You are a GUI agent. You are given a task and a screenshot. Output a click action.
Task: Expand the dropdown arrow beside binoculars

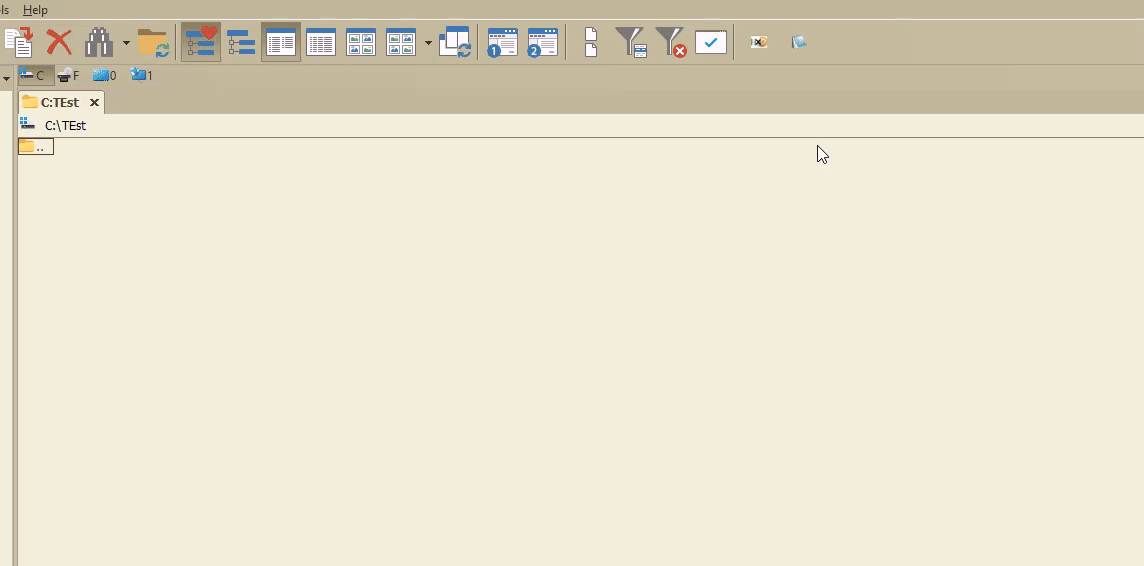coord(126,43)
